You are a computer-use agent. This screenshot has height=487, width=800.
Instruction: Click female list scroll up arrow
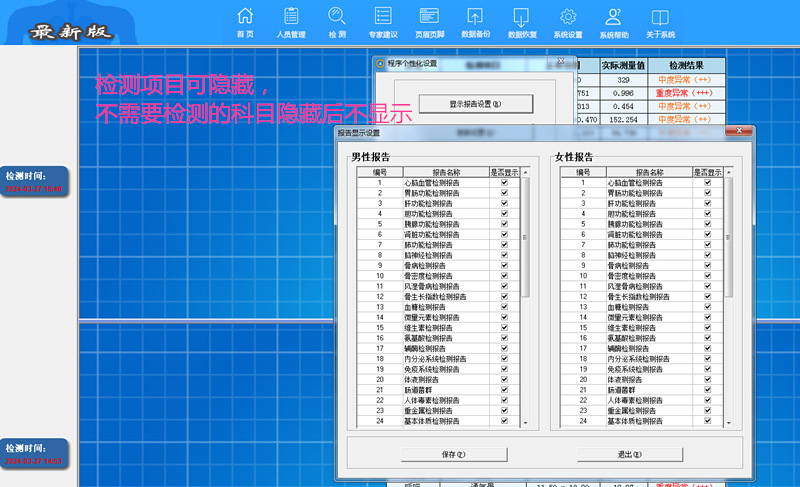729,172
